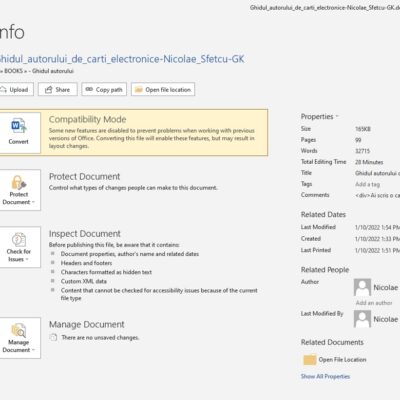Click the Created date value
This screenshot has width=400, height=400.
[377, 239]
